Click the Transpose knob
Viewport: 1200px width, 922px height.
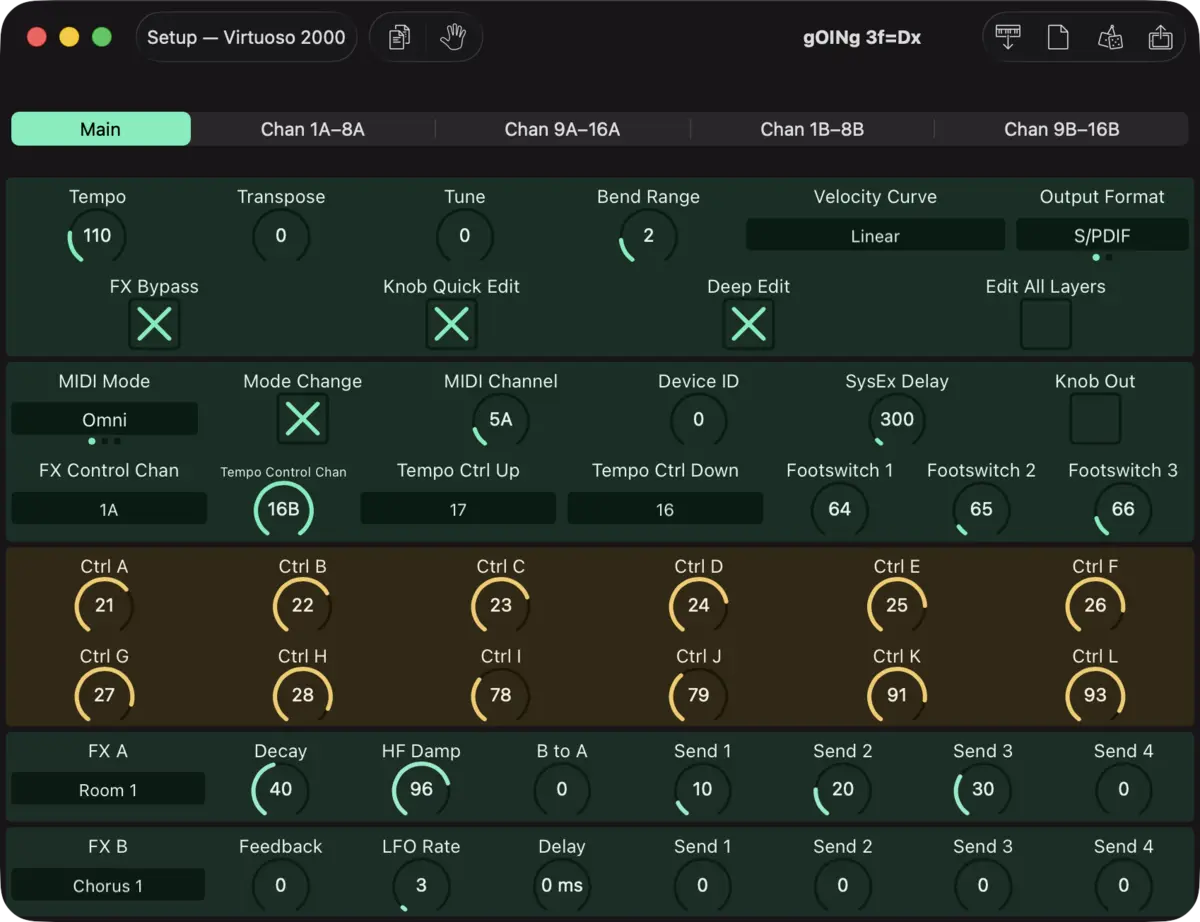[281, 236]
